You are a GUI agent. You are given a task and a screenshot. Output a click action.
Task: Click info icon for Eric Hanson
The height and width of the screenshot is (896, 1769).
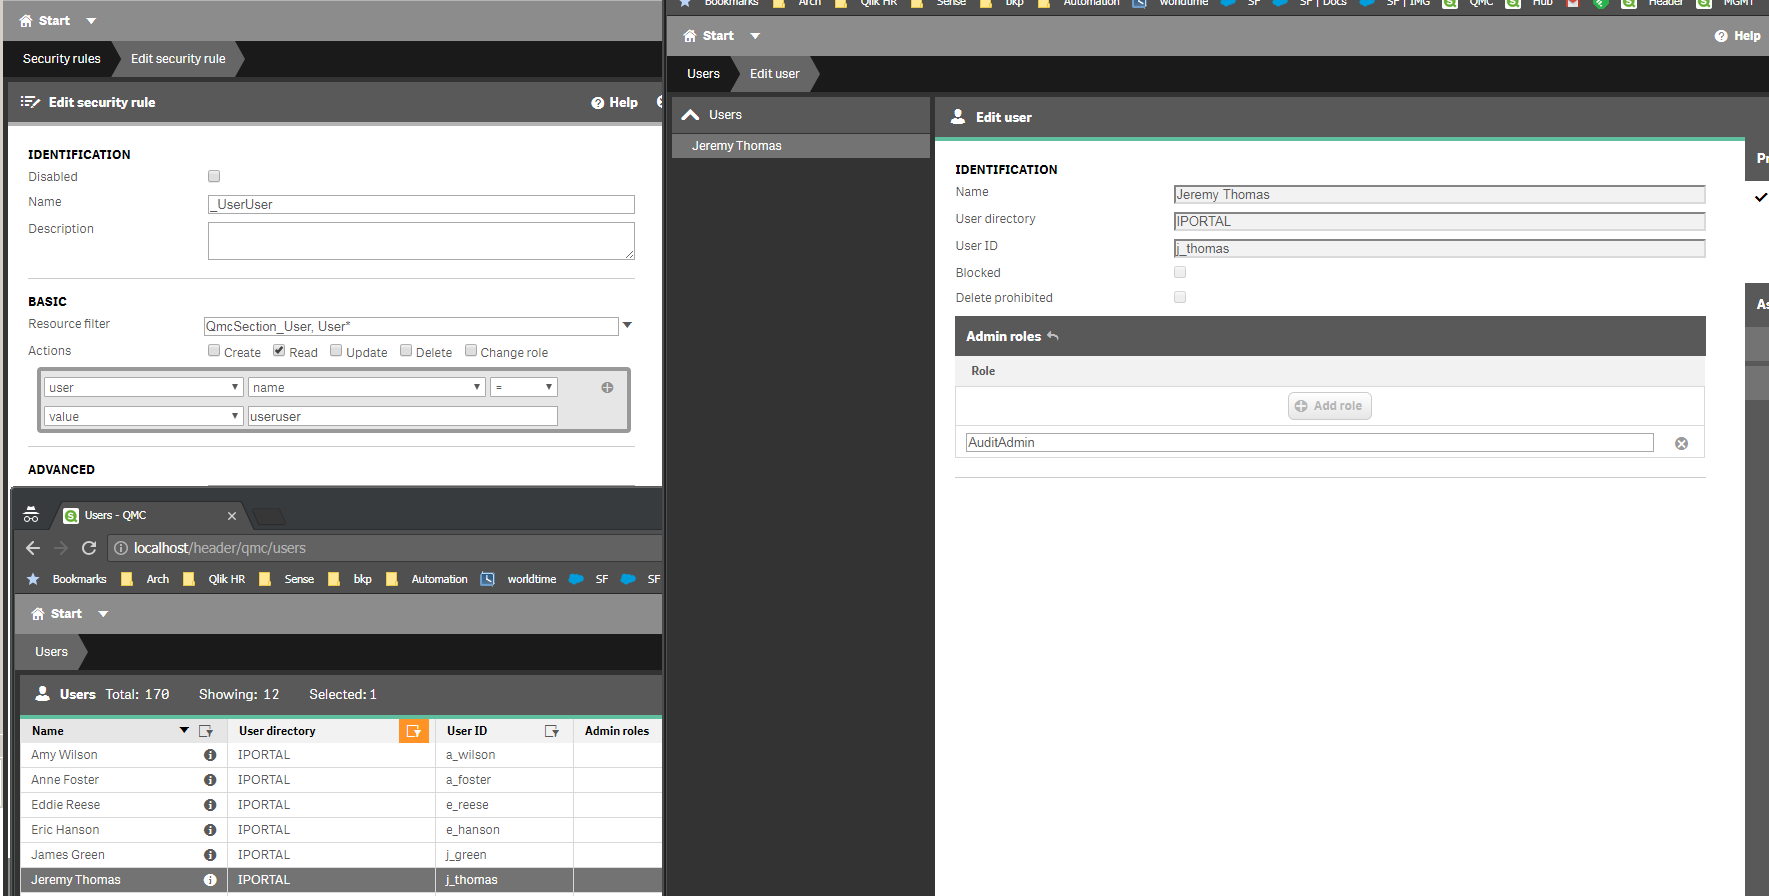(210, 830)
